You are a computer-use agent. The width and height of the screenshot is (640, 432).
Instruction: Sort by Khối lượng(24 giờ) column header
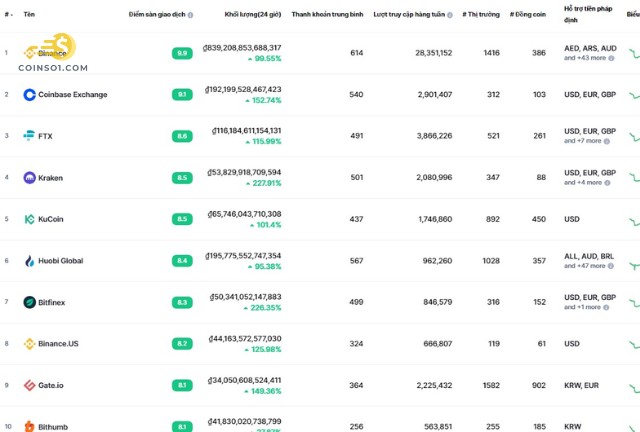[x=253, y=15]
